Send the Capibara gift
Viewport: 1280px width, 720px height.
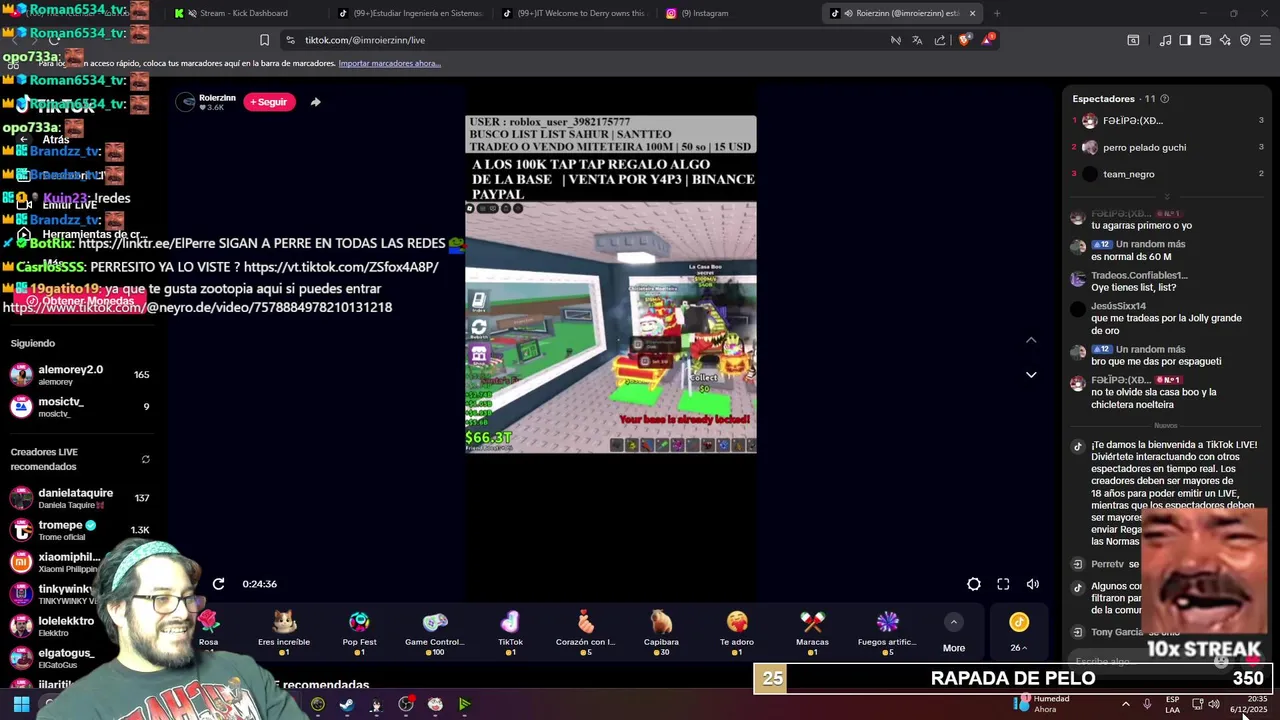click(x=661, y=632)
